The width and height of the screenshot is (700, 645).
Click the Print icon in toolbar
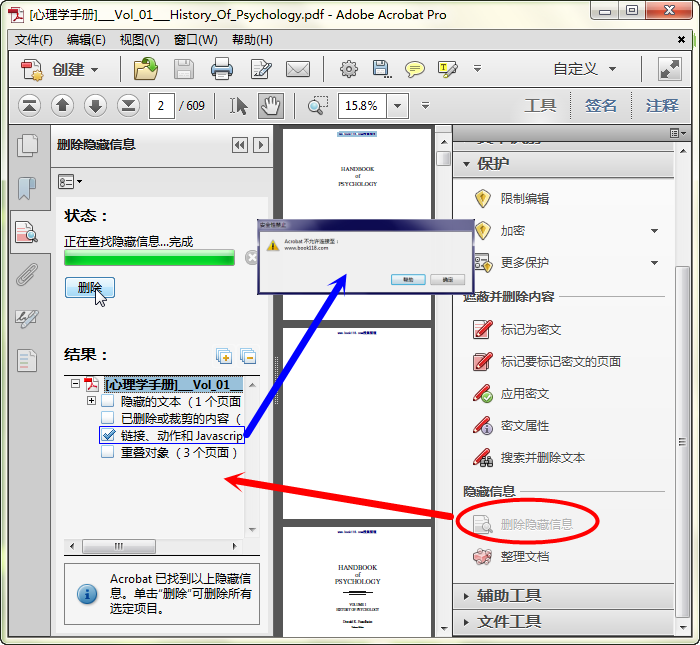pos(221,69)
